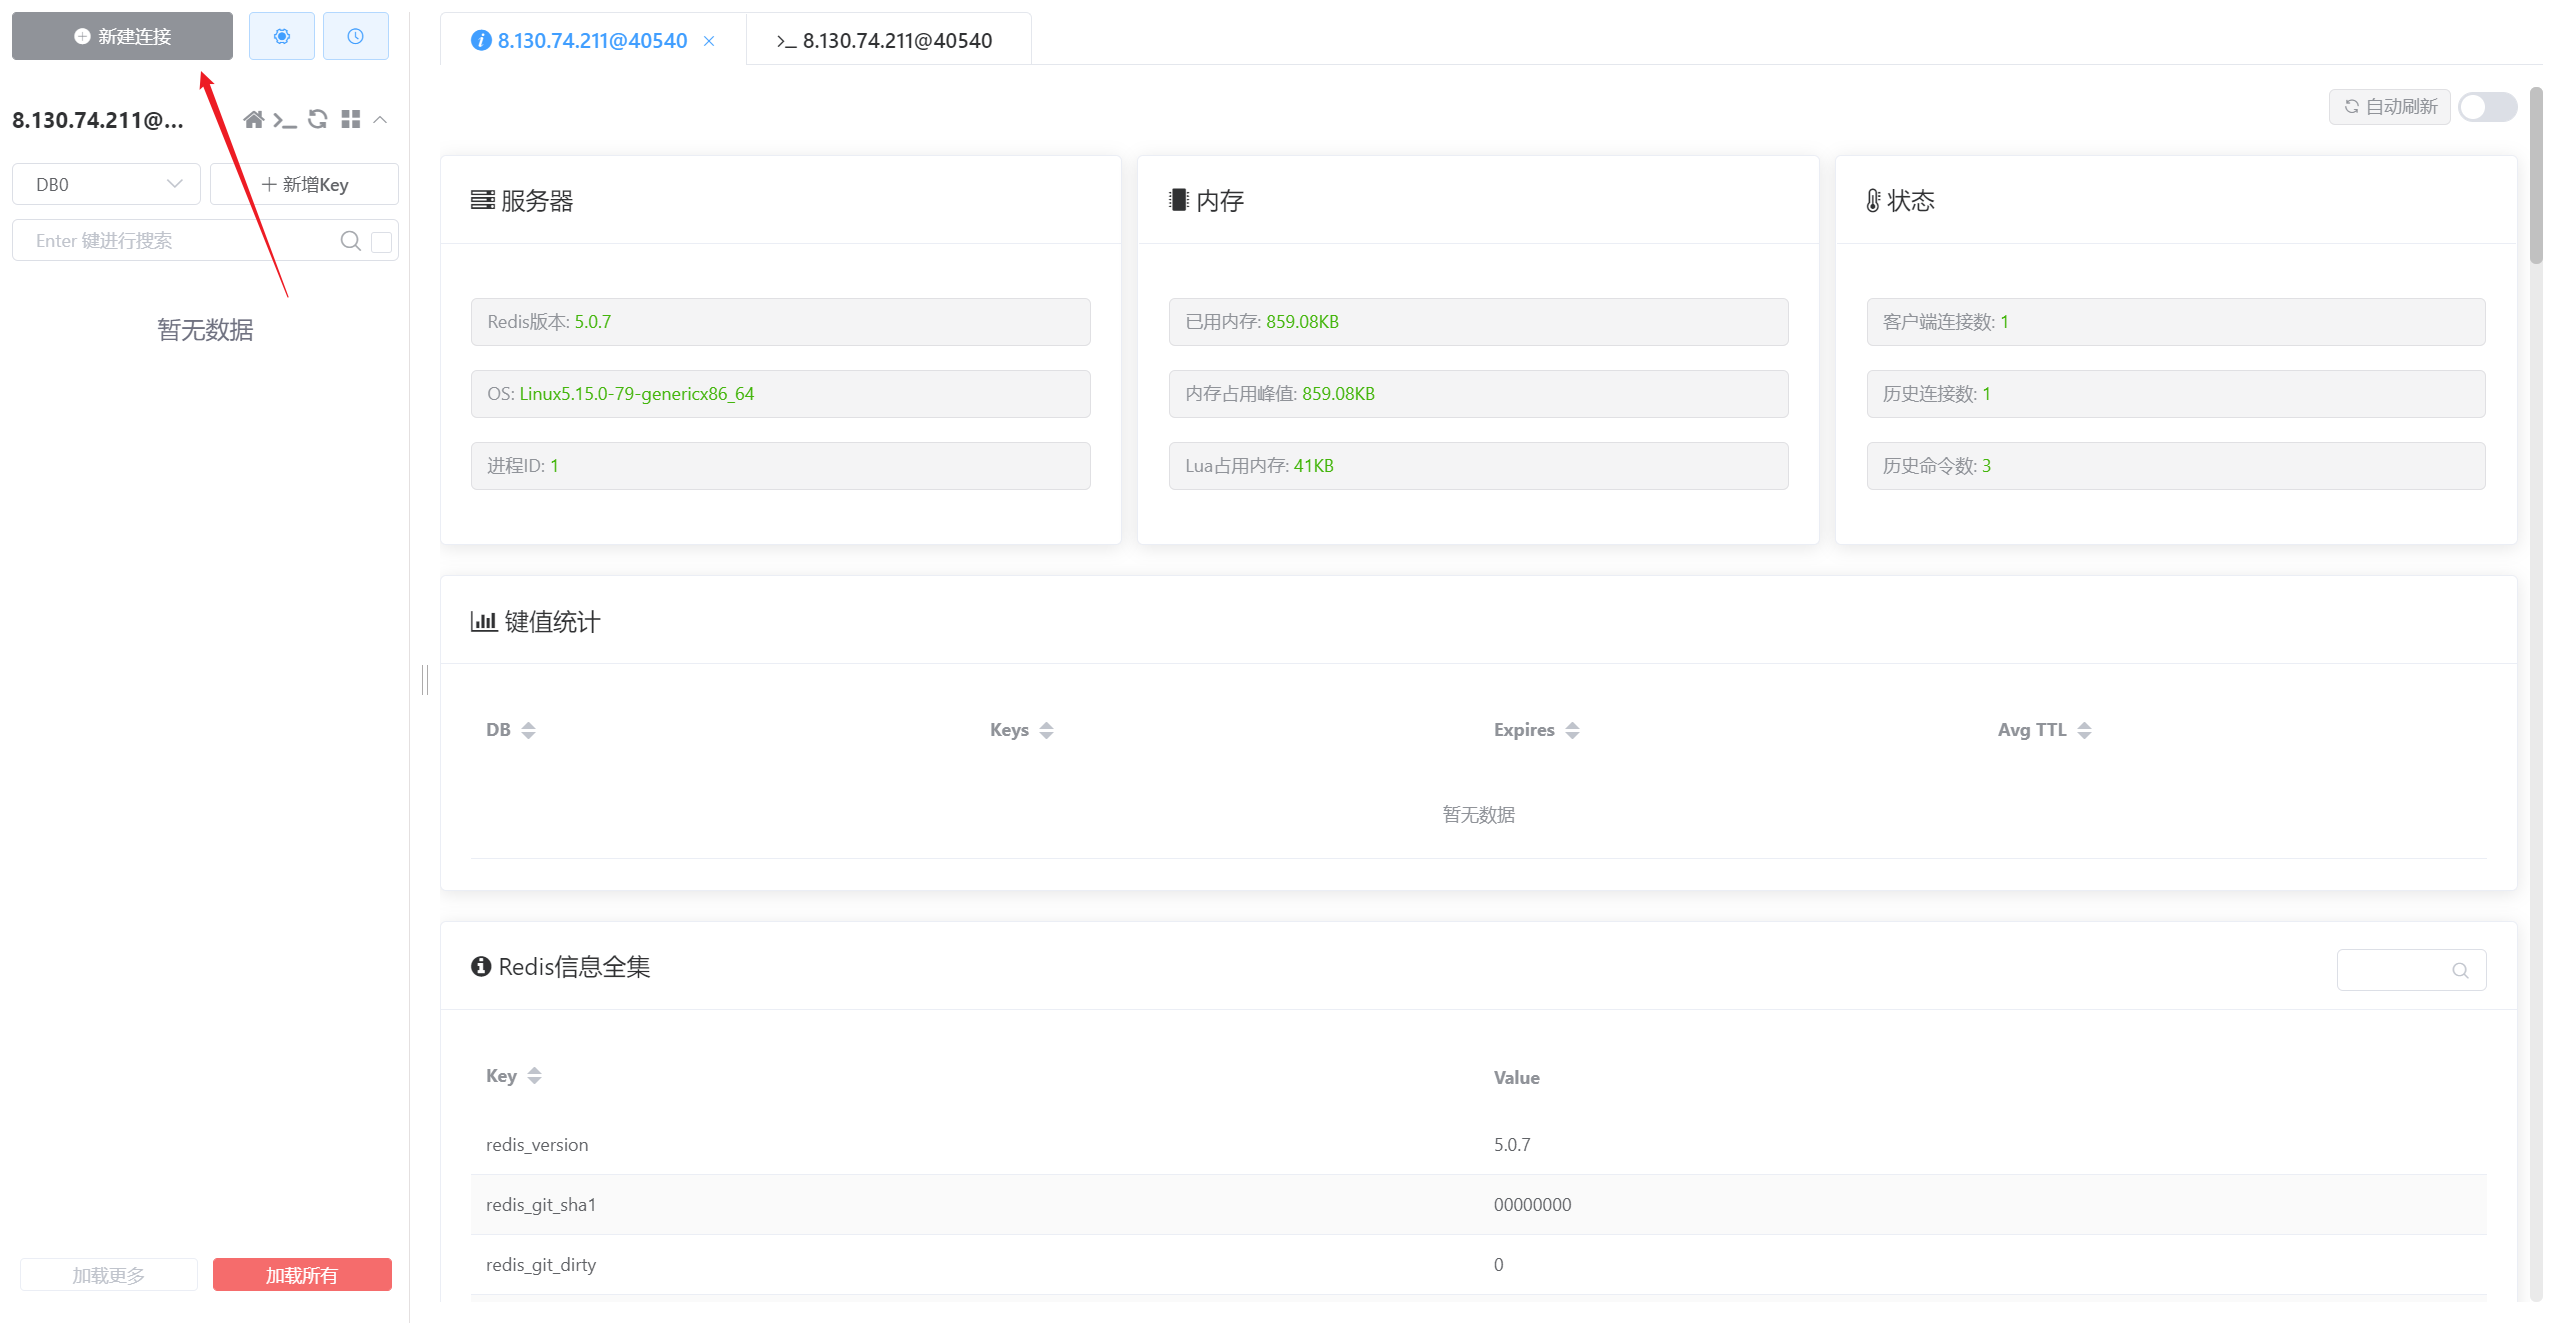Close the 8.130.74.211@40540 info tab
The height and width of the screenshot is (1334, 2560).
709,41
